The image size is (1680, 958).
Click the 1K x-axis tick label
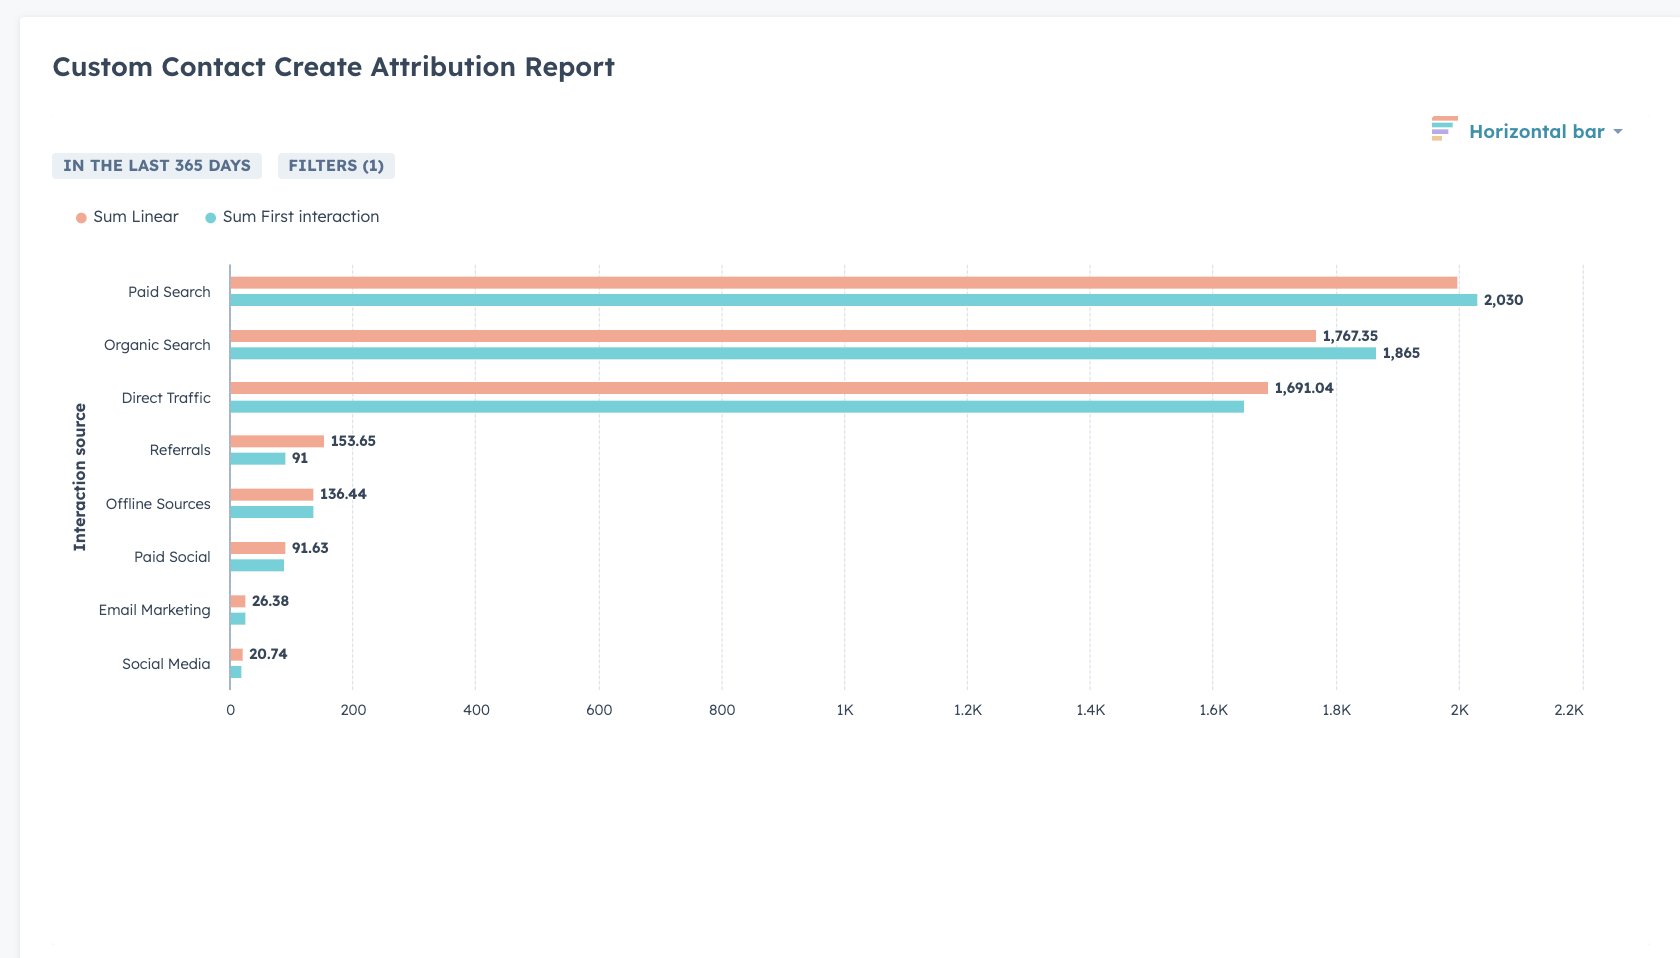845,710
